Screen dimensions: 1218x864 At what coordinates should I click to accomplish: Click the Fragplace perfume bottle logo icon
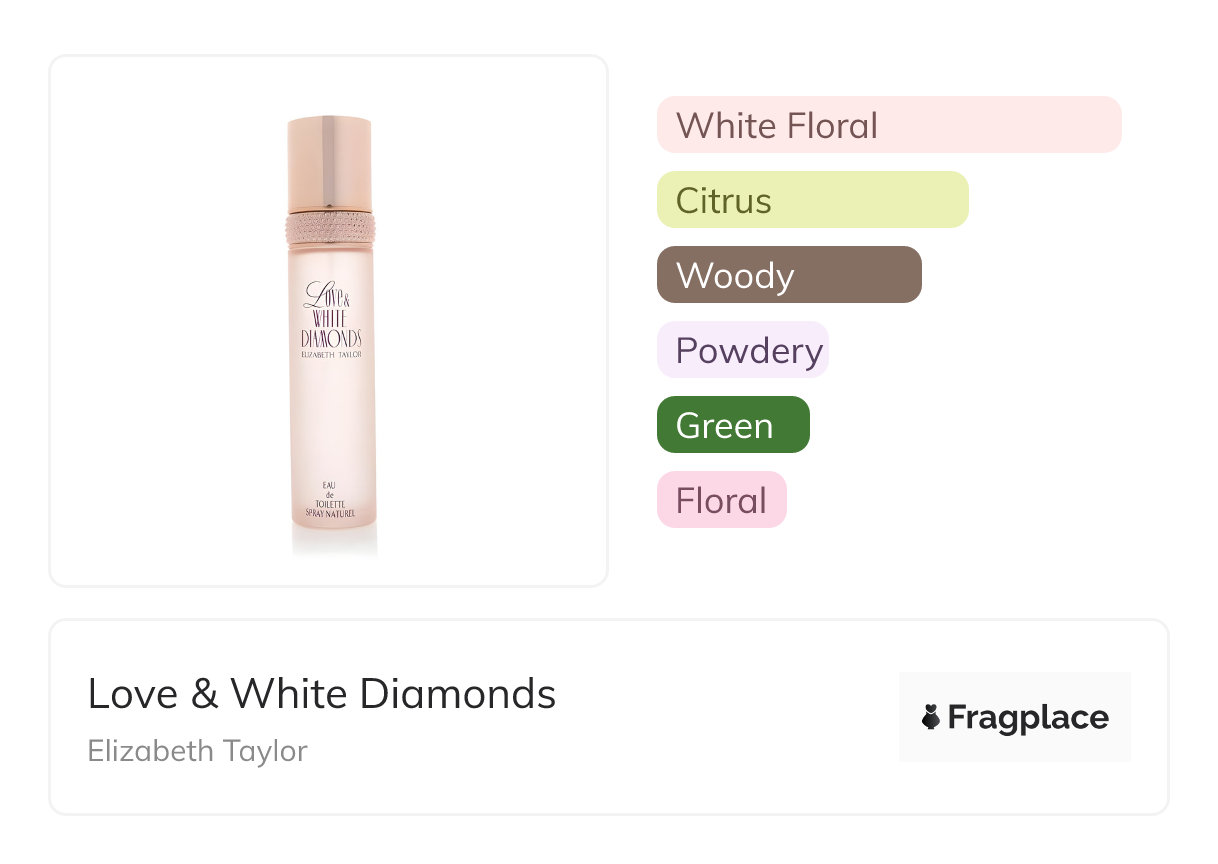(931, 717)
